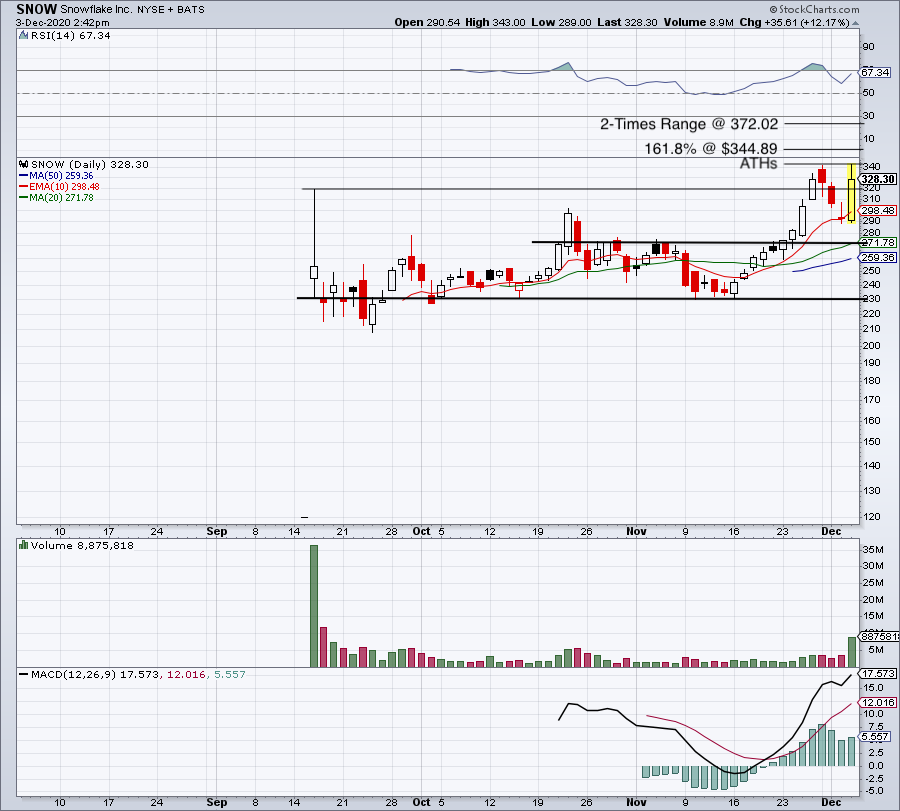Click the 67.34 RSI value tag on axis
Screen dimensions: 900x811
(x=875, y=72)
